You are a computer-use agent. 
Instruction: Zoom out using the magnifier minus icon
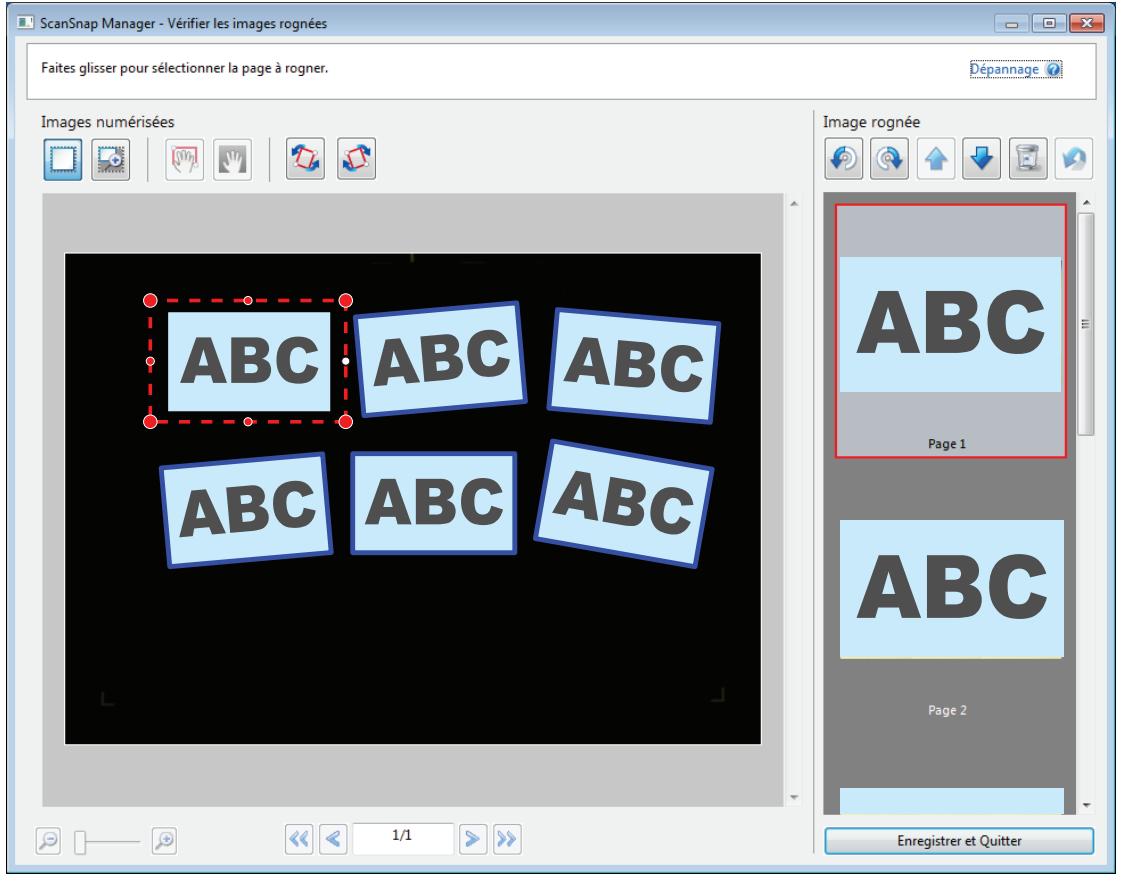click(x=49, y=840)
